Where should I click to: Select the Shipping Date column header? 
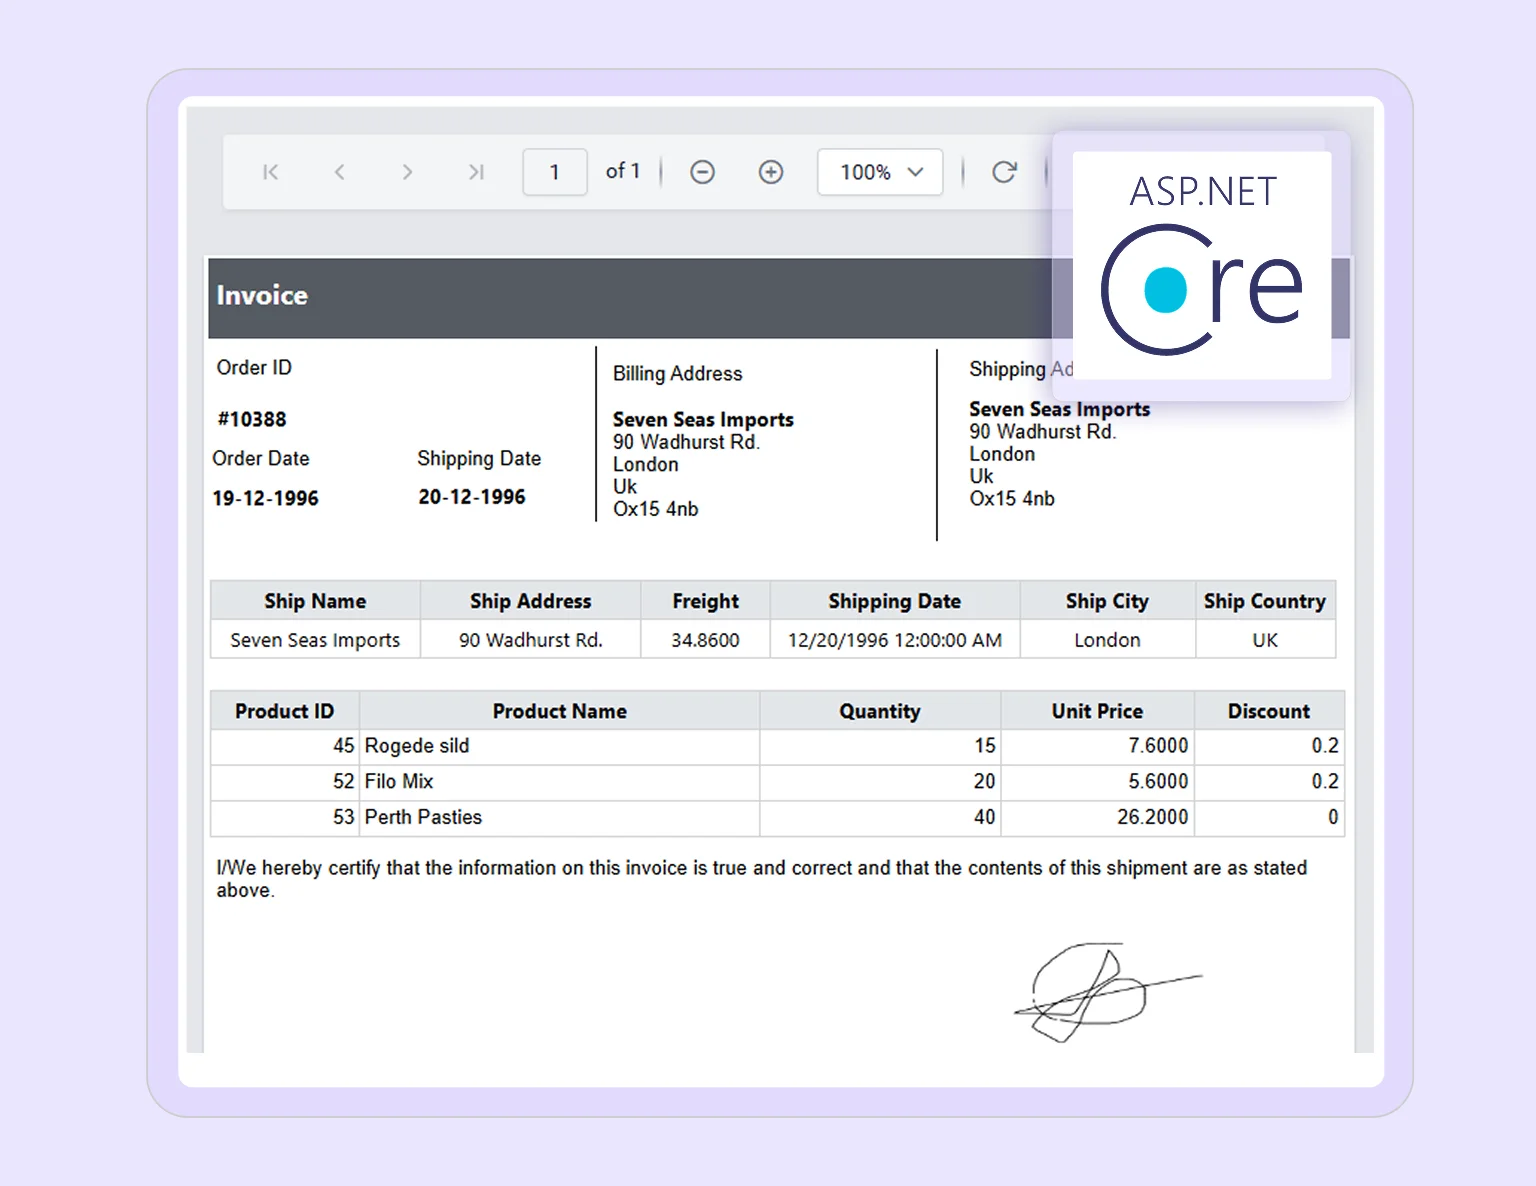(894, 600)
